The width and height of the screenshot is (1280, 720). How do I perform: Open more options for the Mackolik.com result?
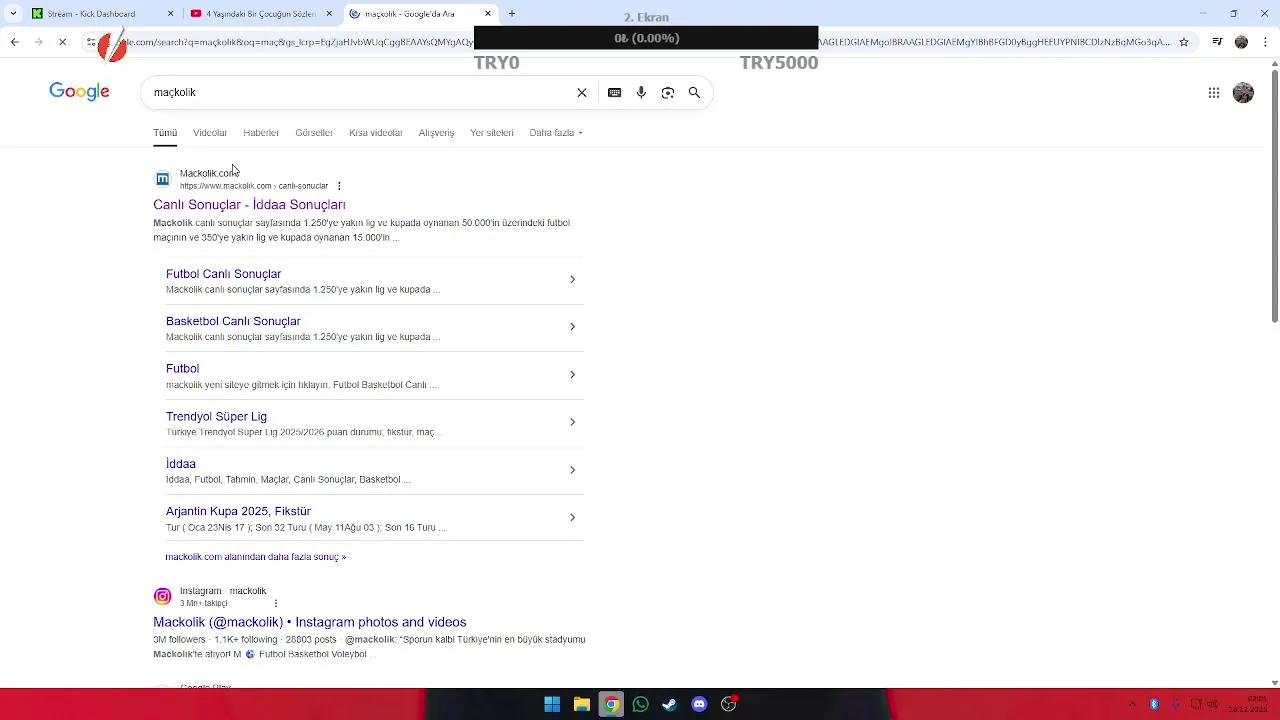[339, 186]
